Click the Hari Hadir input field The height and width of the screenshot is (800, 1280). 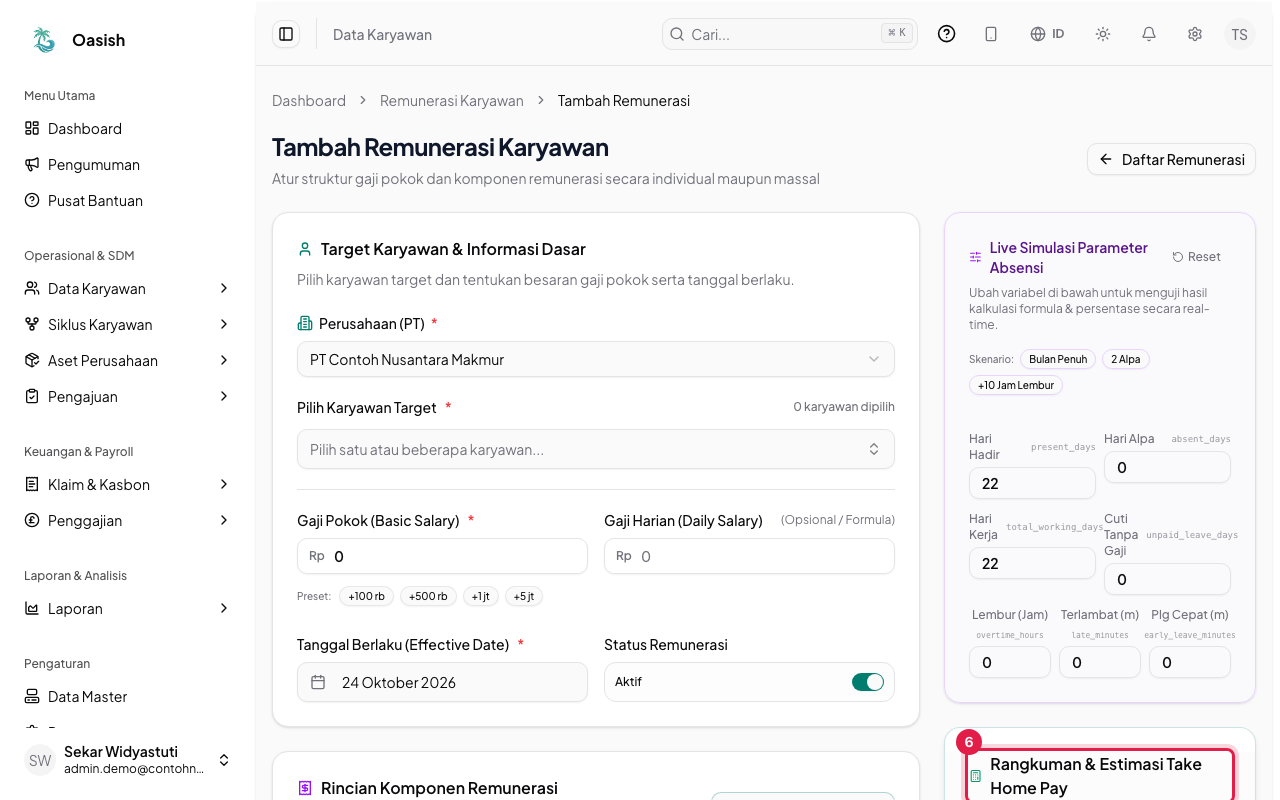[x=1032, y=483]
